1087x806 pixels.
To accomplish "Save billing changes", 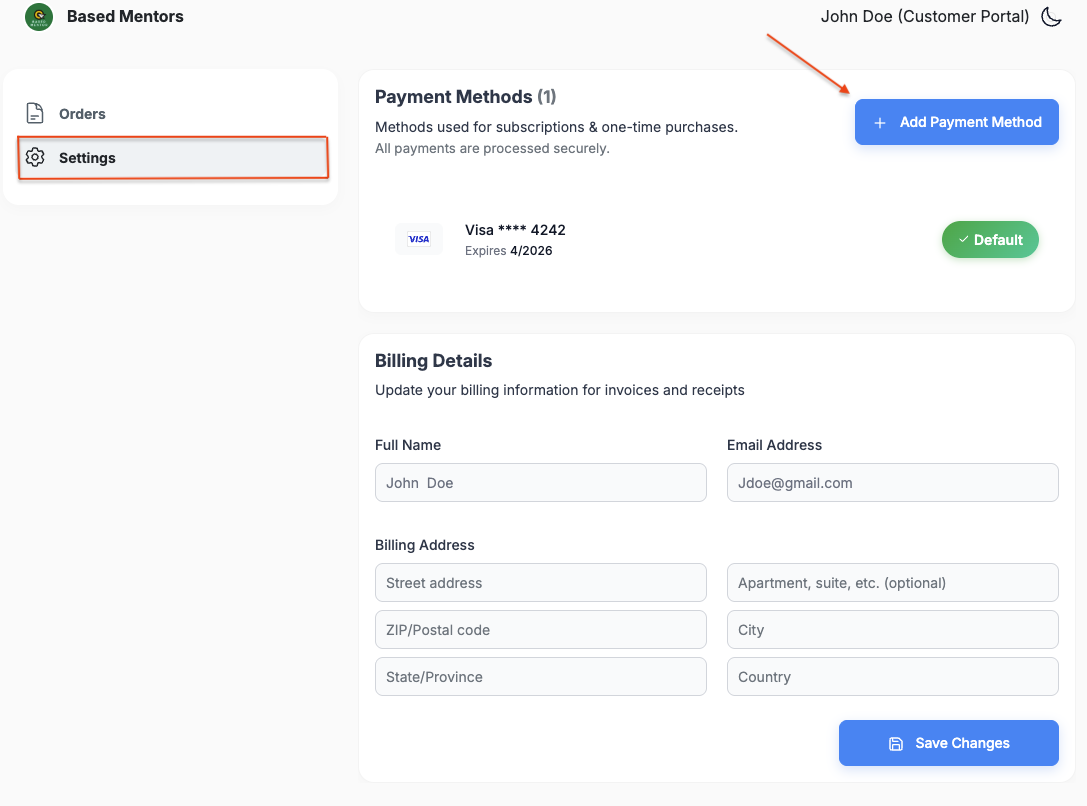I will pyautogui.click(x=948, y=743).
